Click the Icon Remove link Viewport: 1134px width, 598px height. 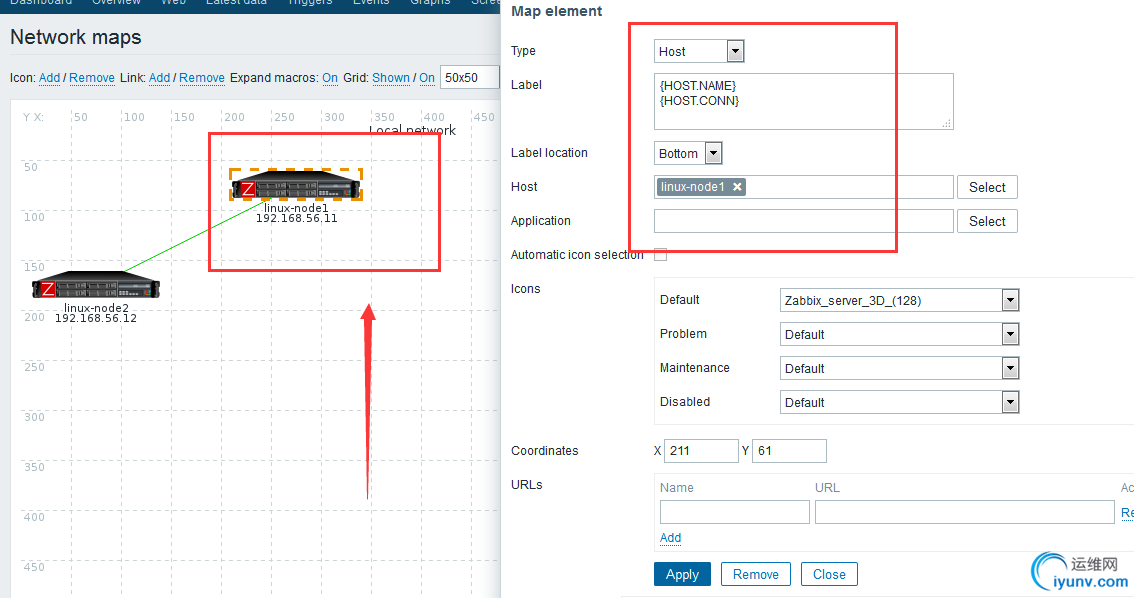tap(92, 77)
